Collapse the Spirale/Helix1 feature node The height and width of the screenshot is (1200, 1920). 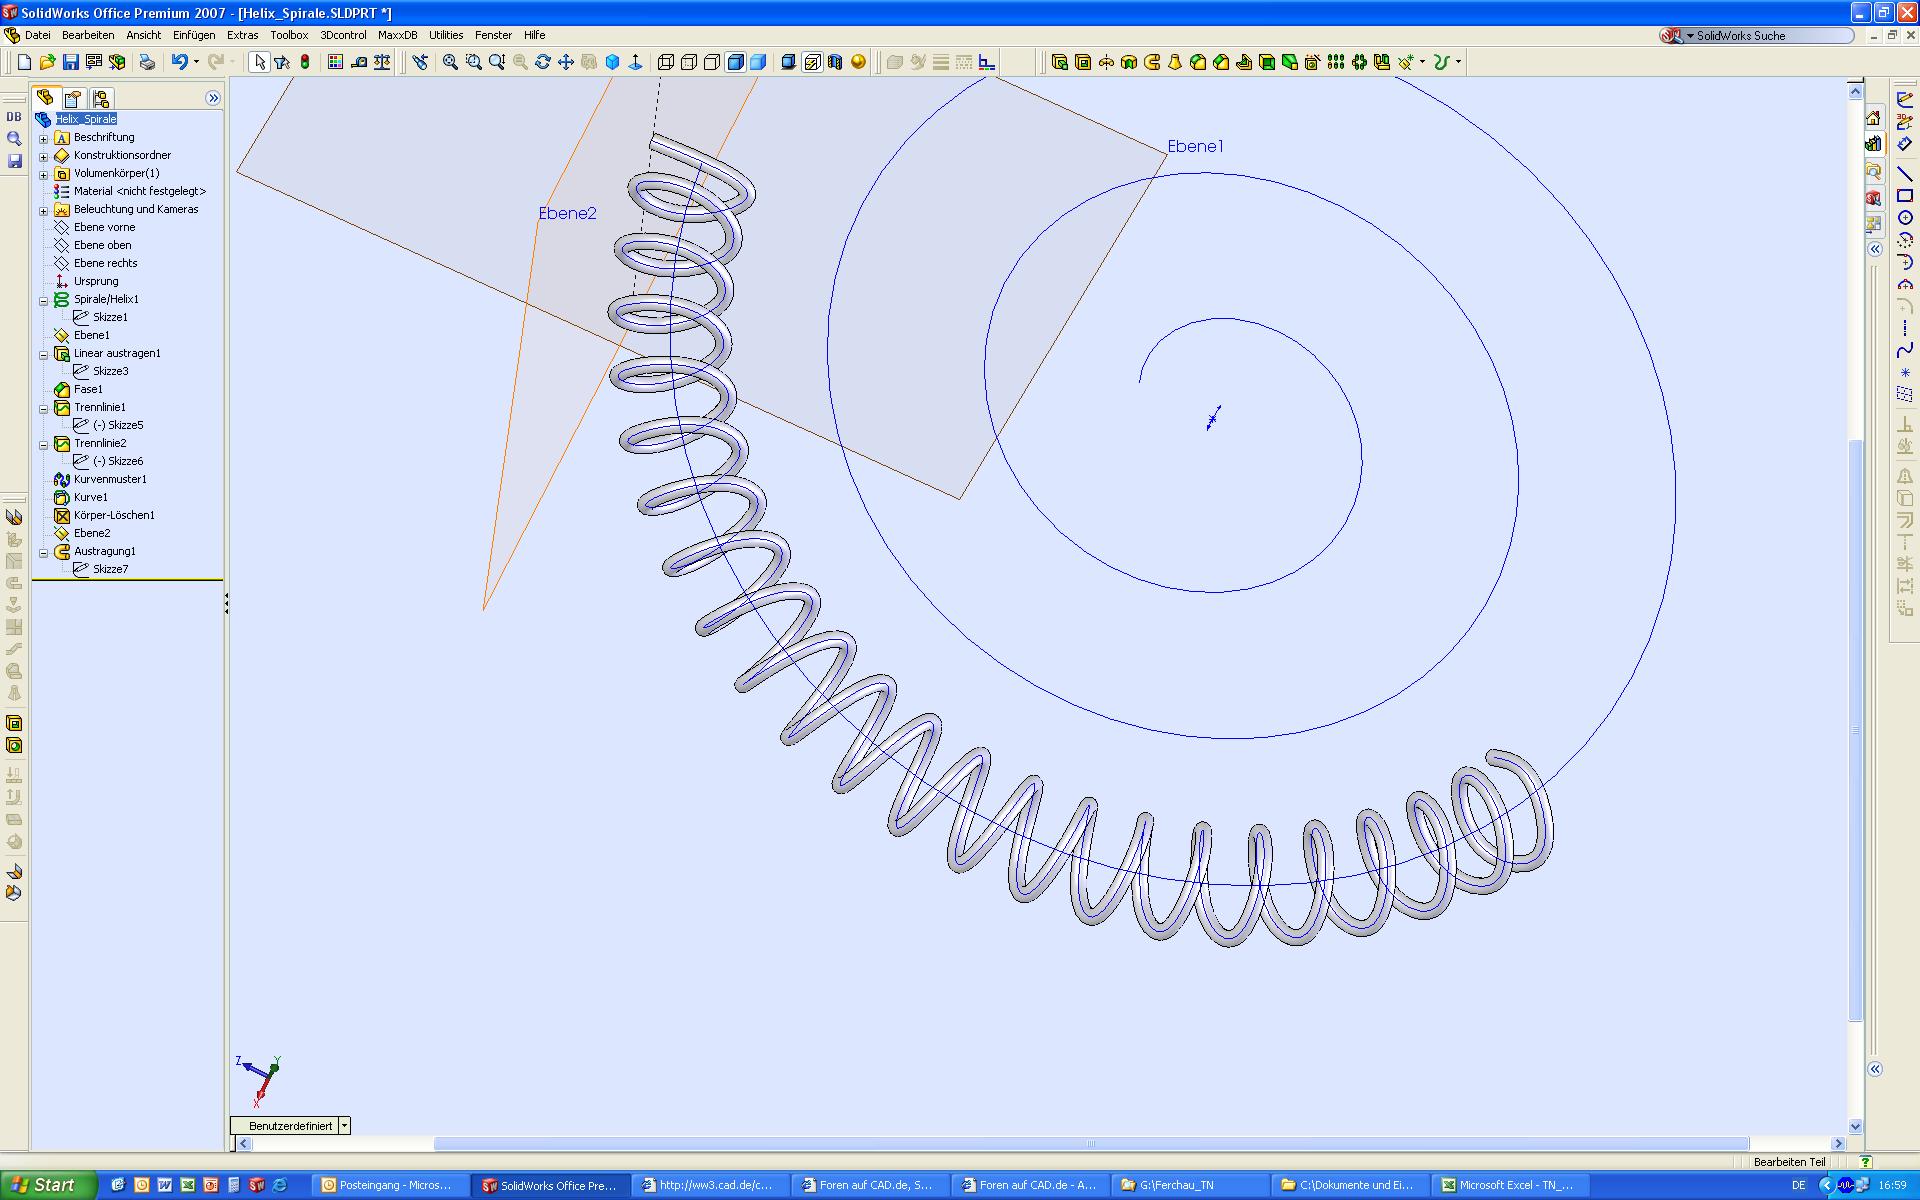(x=43, y=299)
